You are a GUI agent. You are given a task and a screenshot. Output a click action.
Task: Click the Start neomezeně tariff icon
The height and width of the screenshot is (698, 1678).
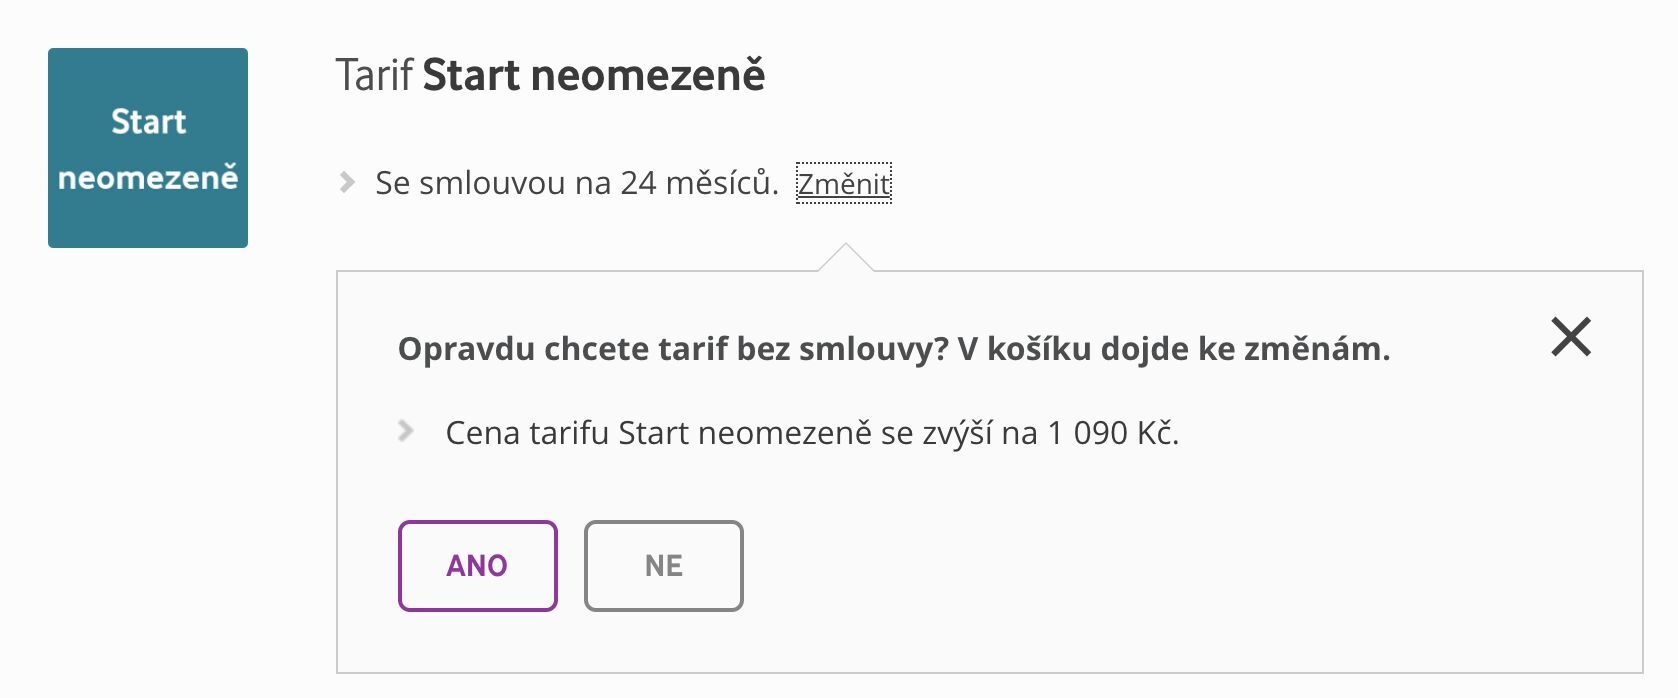click(x=147, y=146)
